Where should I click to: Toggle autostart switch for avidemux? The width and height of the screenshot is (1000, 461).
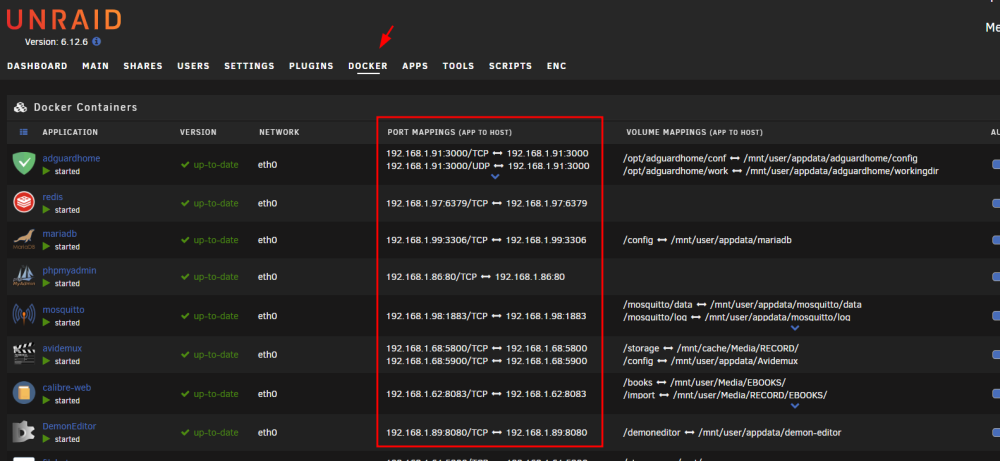point(996,355)
